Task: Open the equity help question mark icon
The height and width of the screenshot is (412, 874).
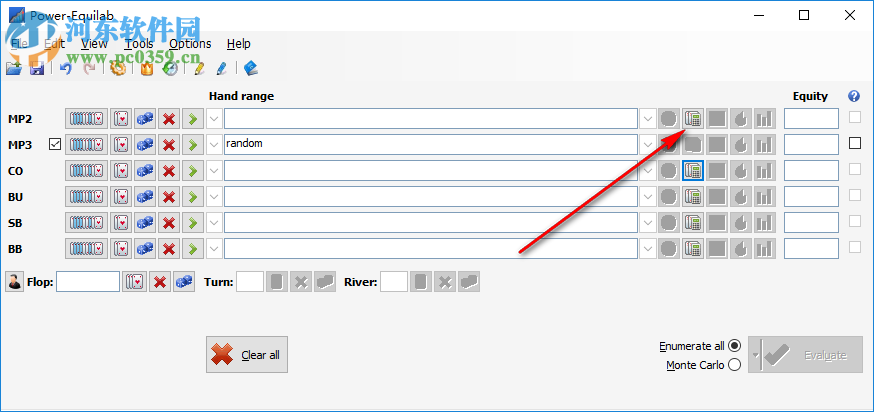Action: [853, 96]
